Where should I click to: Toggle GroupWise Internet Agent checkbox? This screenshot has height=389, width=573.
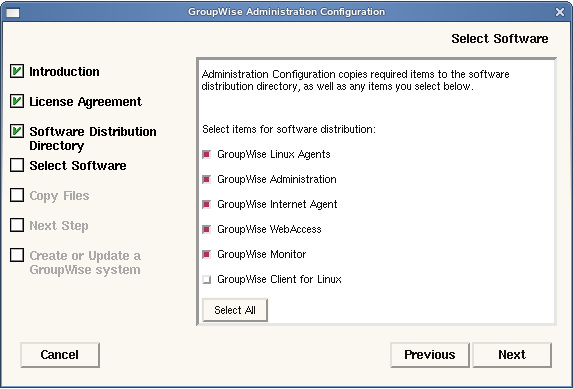(207, 204)
